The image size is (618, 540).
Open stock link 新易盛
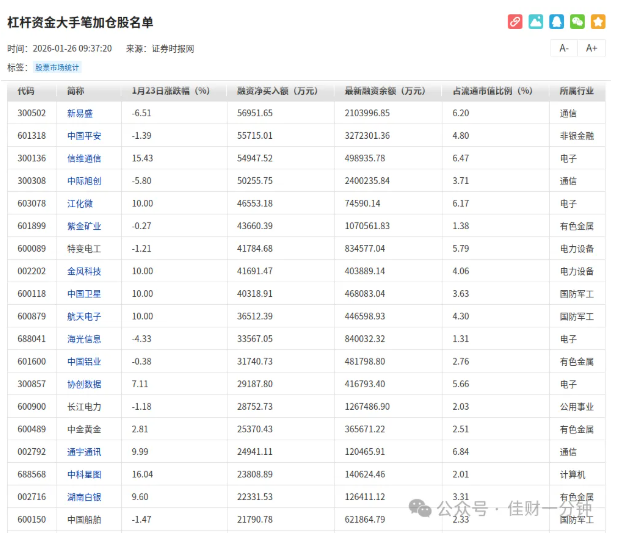[x=80, y=114]
